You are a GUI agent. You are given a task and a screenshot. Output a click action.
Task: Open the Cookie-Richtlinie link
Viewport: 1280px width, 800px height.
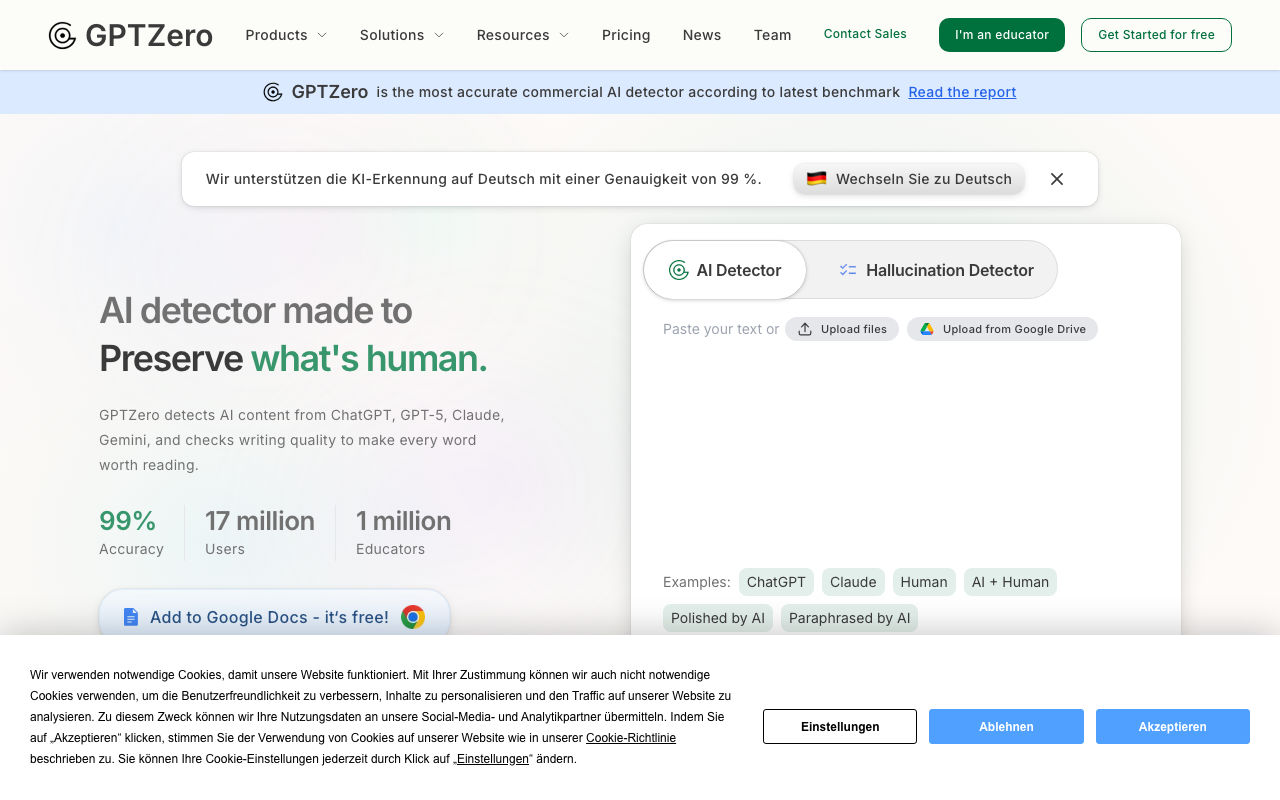click(x=631, y=738)
